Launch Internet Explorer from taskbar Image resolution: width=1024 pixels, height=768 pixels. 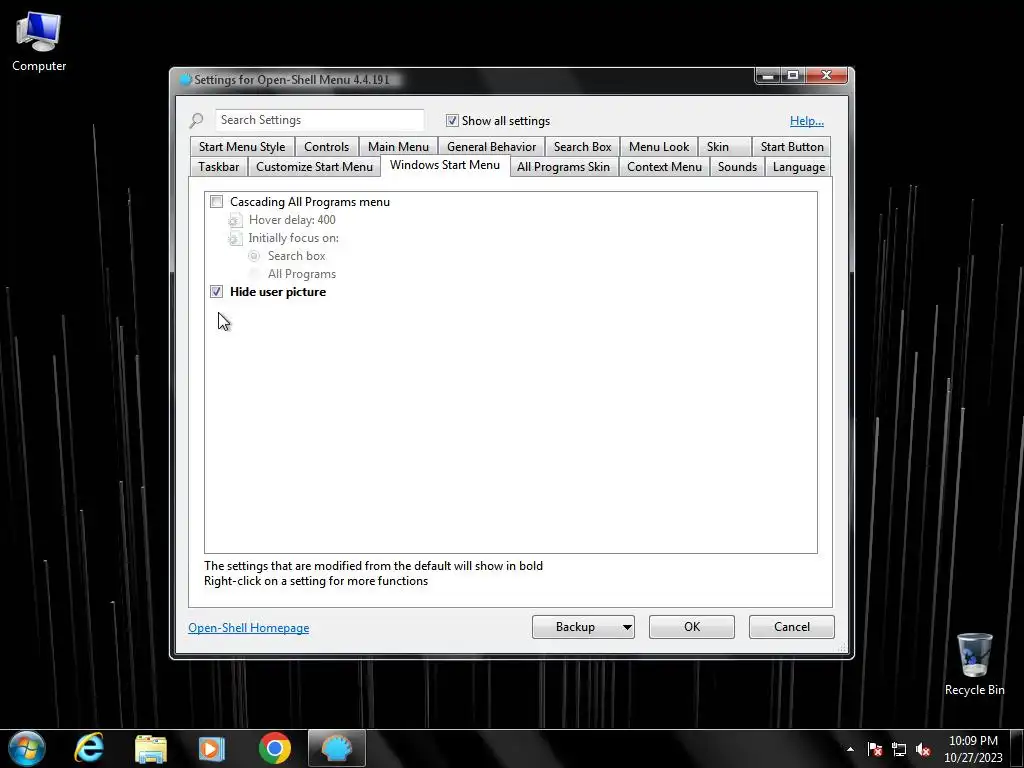(x=89, y=748)
